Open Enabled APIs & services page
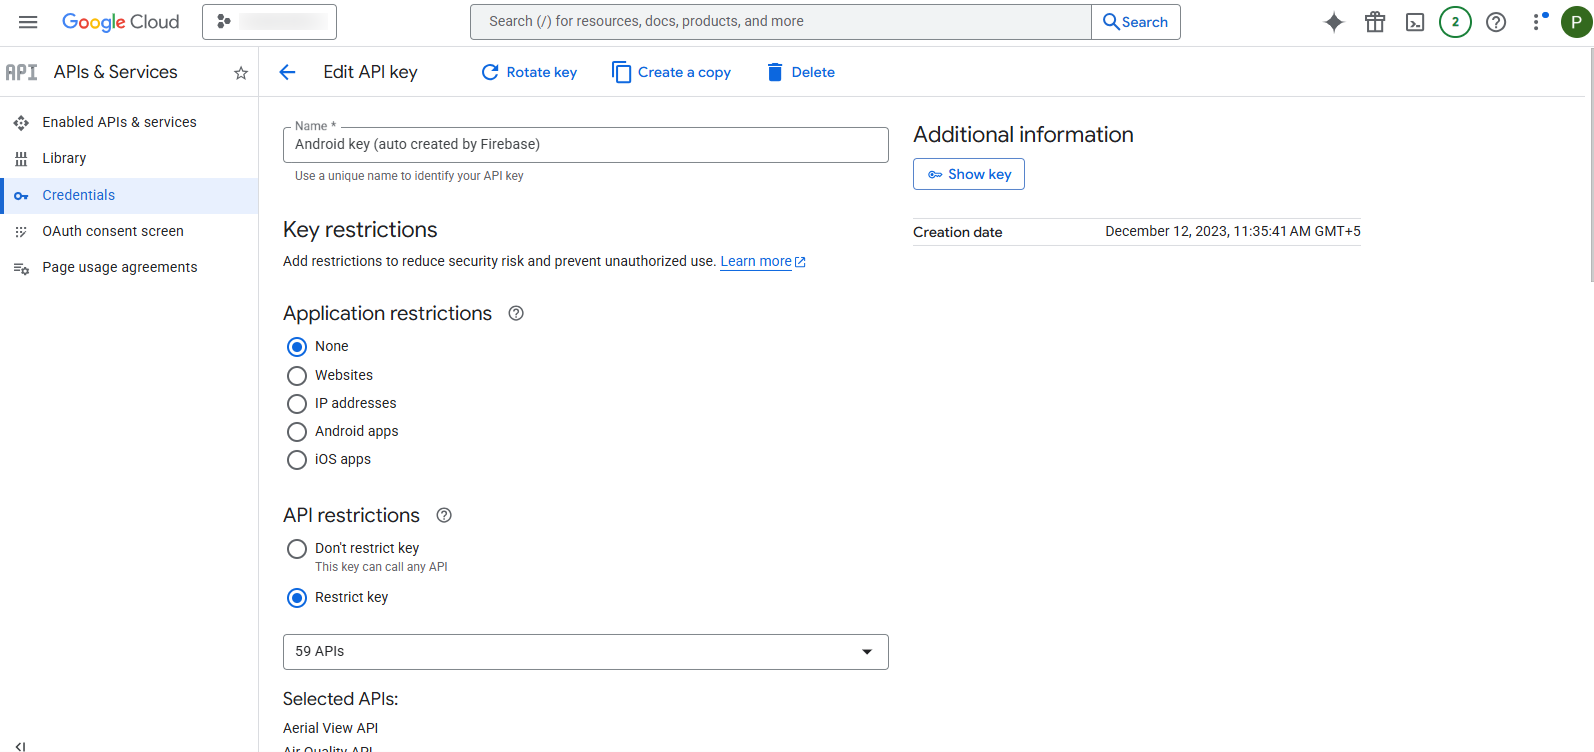This screenshot has width=1594, height=752. [x=119, y=122]
